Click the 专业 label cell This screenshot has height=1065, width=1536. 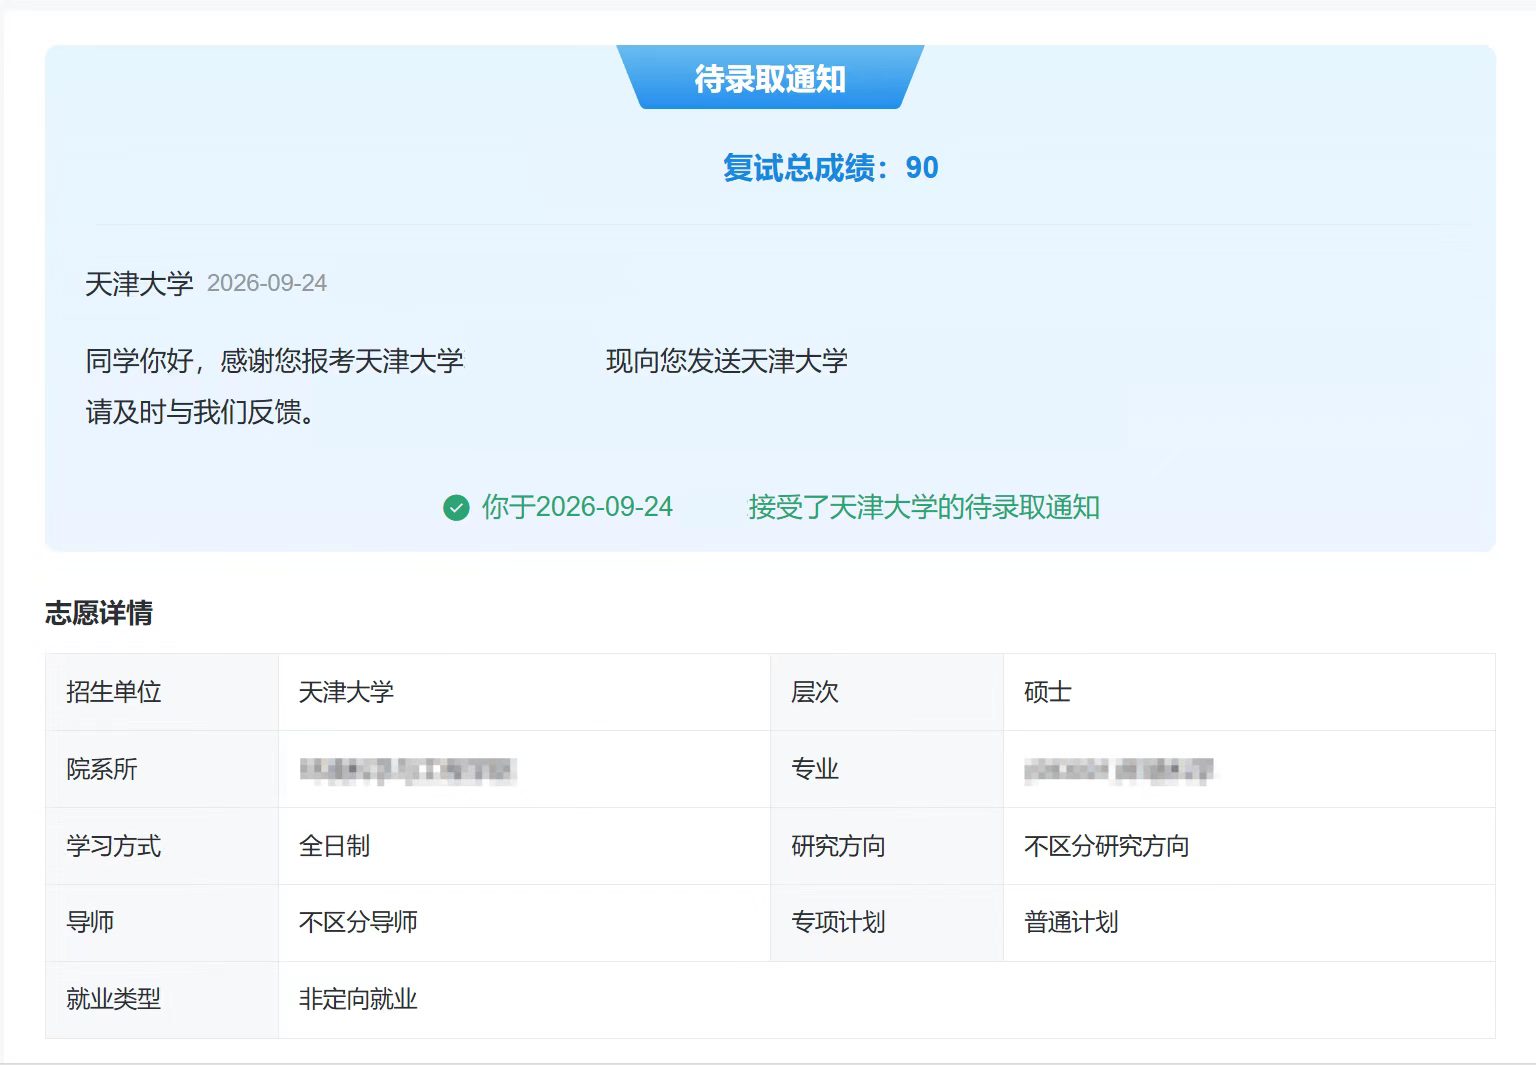[x=887, y=769]
